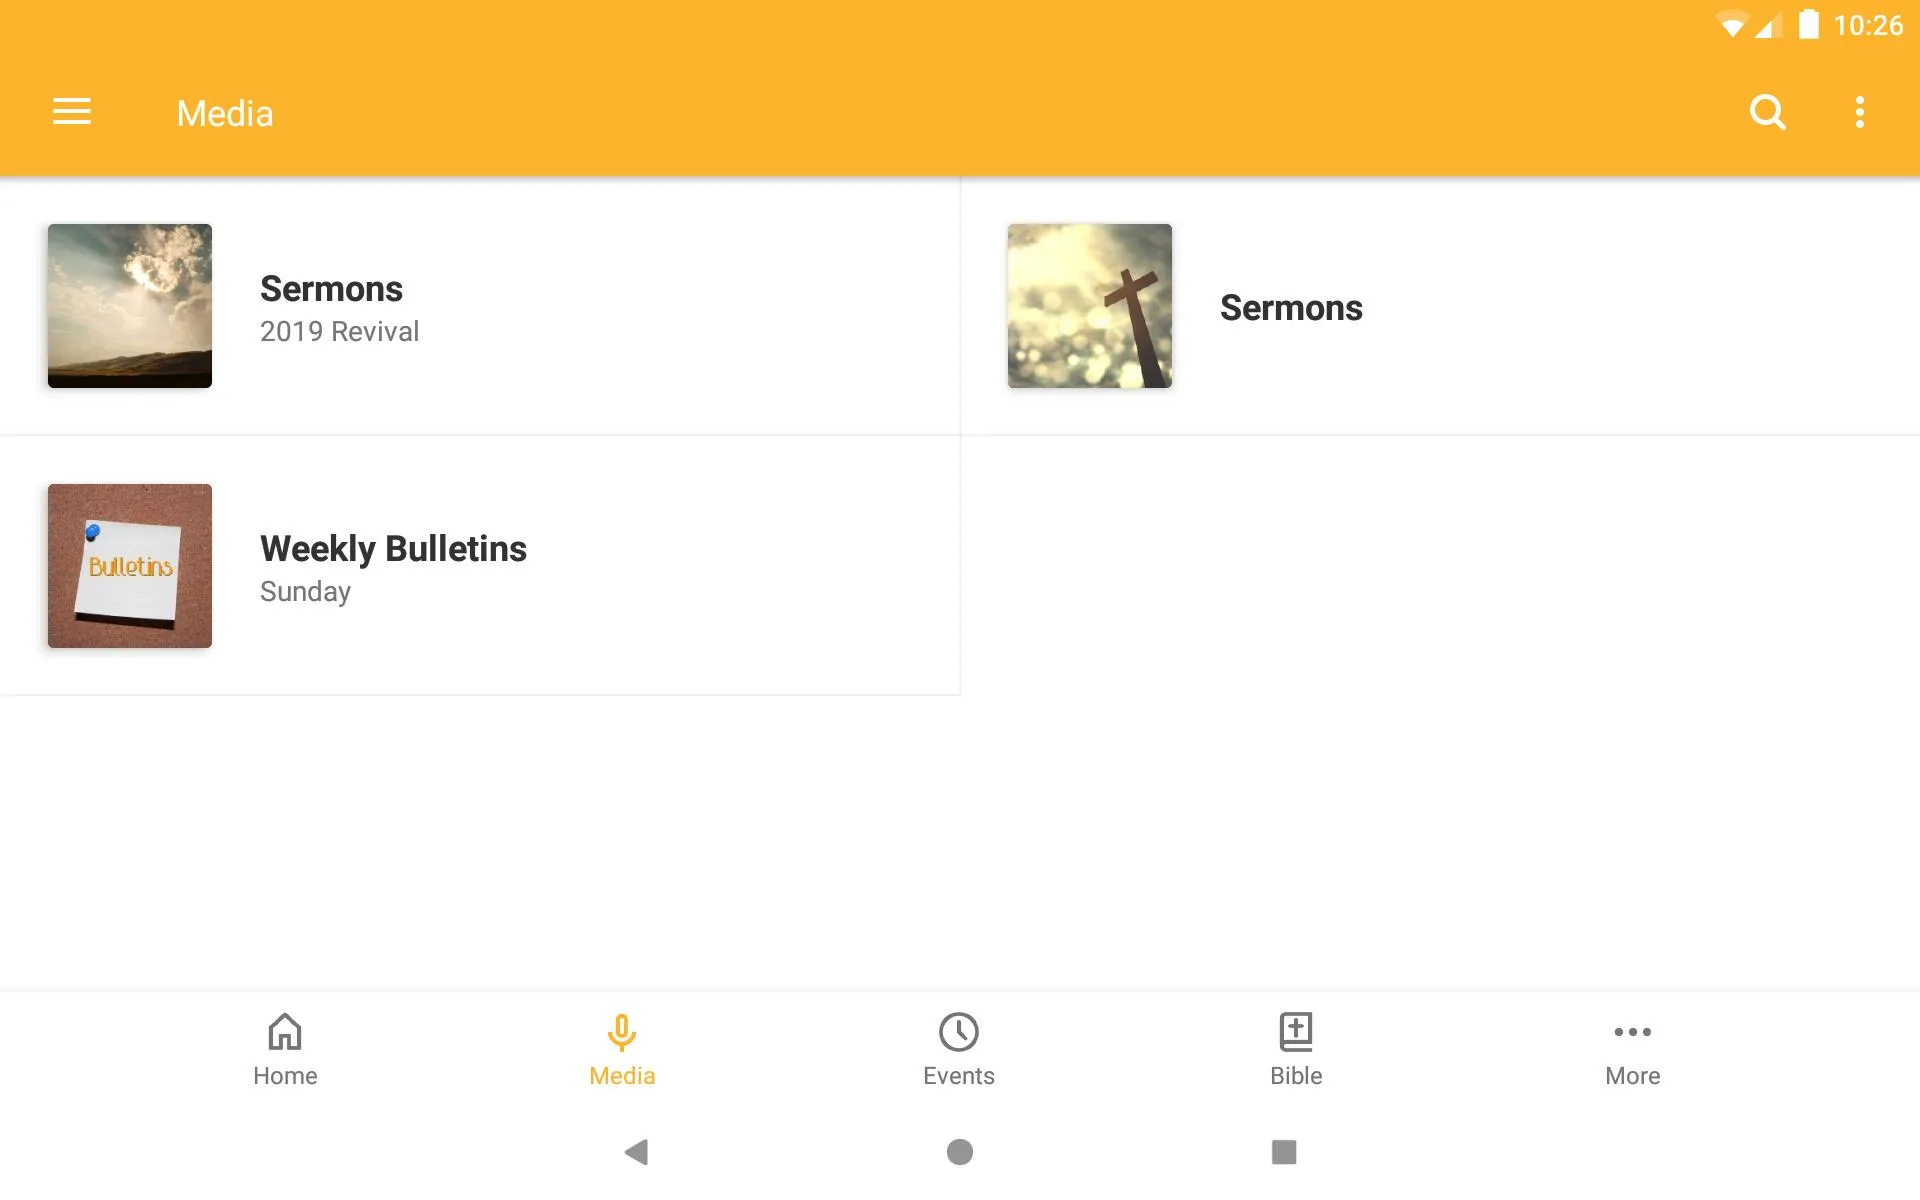Open the Bible icon tab
1920x1200 pixels.
coord(1295,1049)
